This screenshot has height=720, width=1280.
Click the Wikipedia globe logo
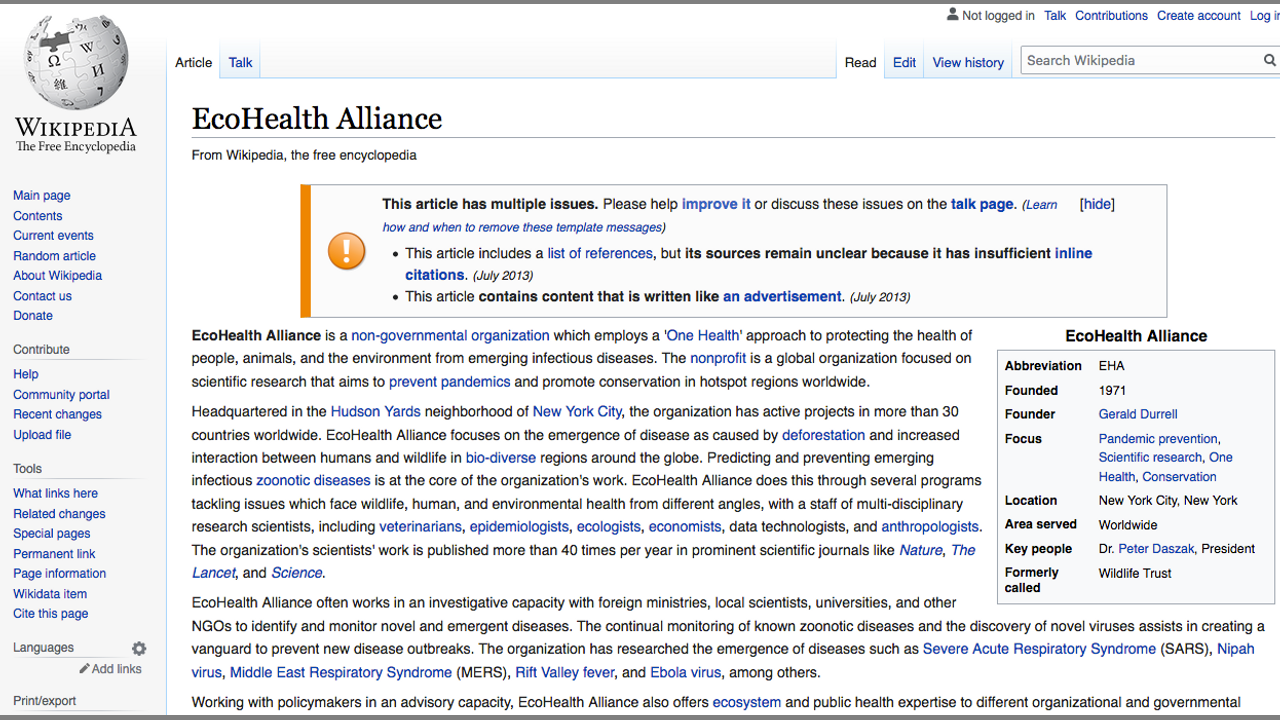(76, 66)
